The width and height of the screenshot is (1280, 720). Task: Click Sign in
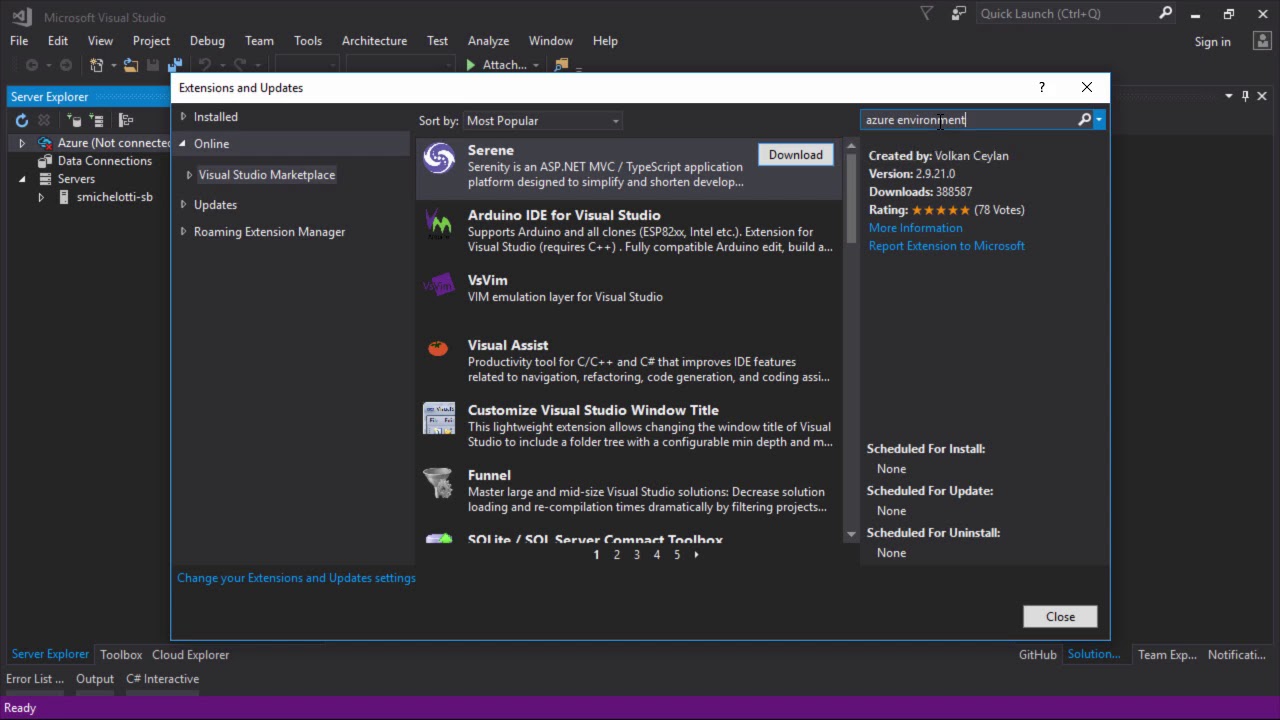coord(1212,42)
